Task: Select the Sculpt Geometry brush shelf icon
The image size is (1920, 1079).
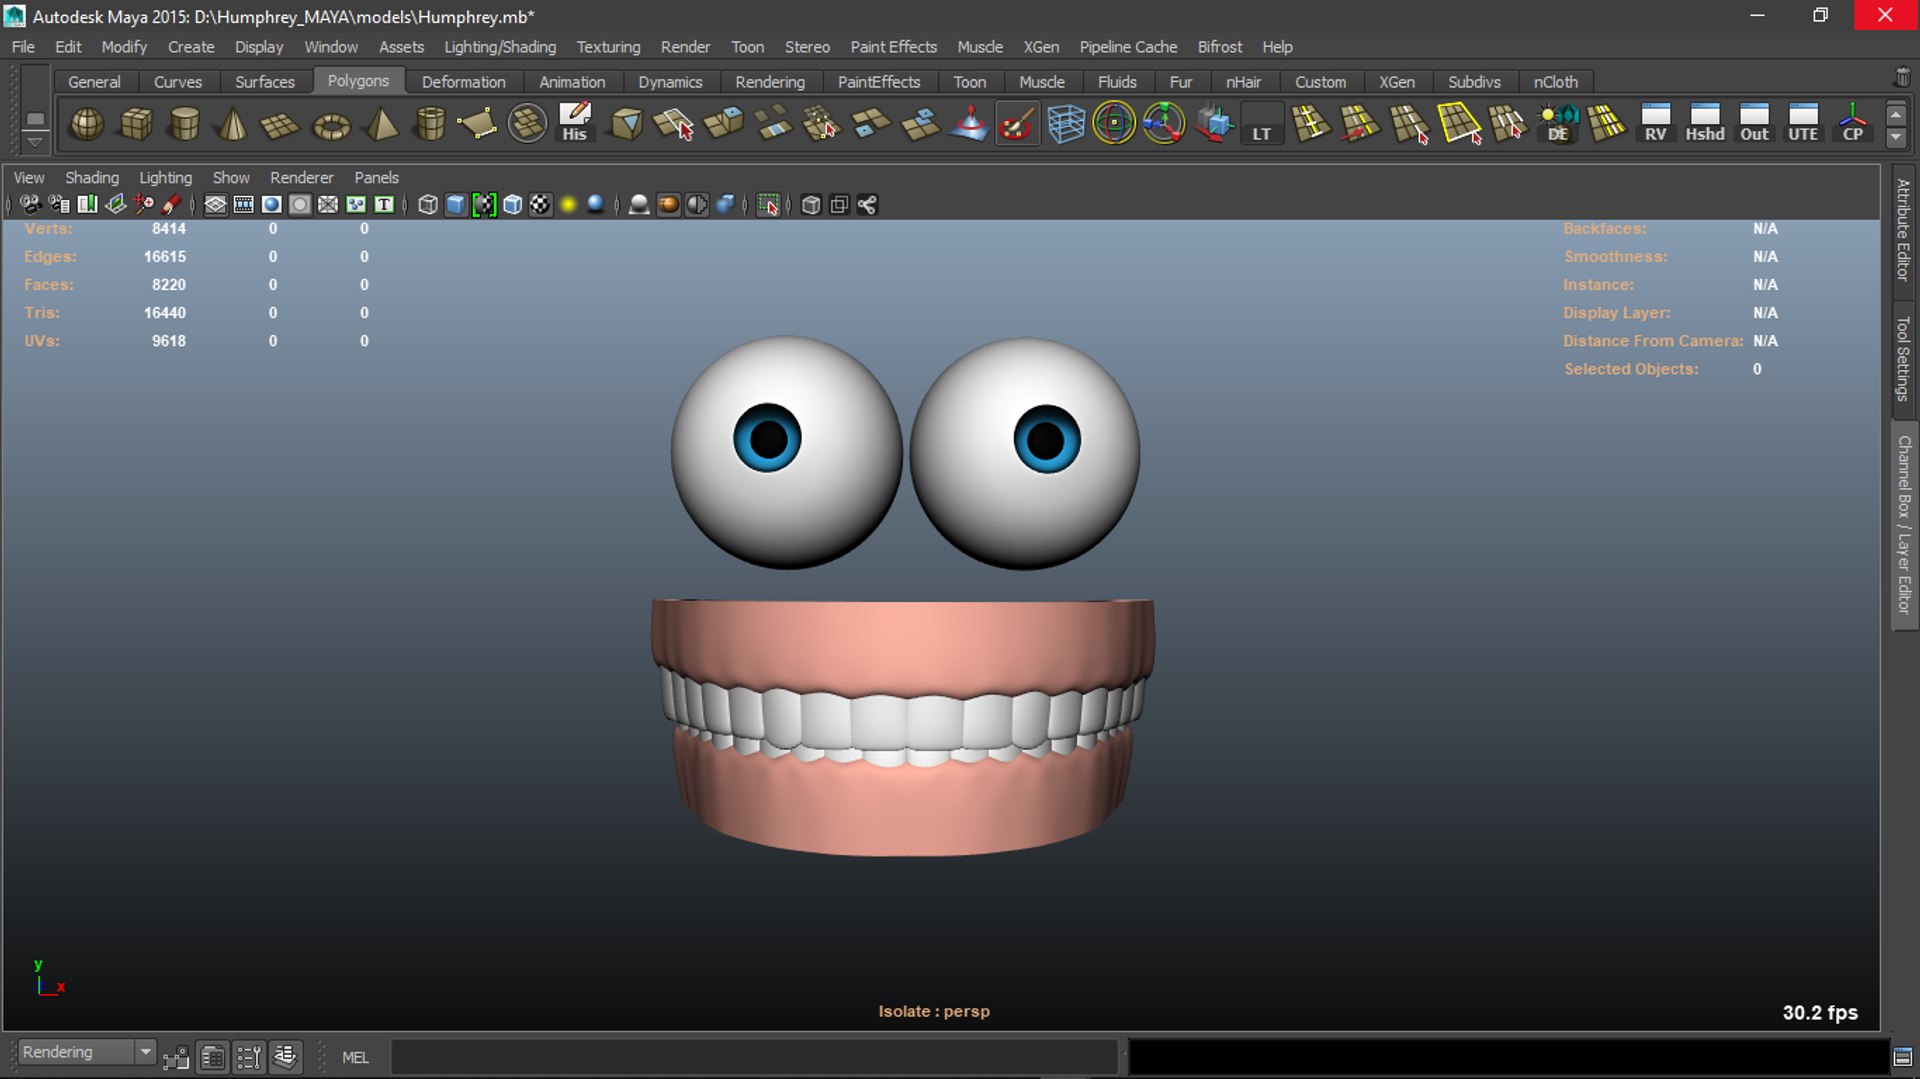Action: pos(1017,124)
